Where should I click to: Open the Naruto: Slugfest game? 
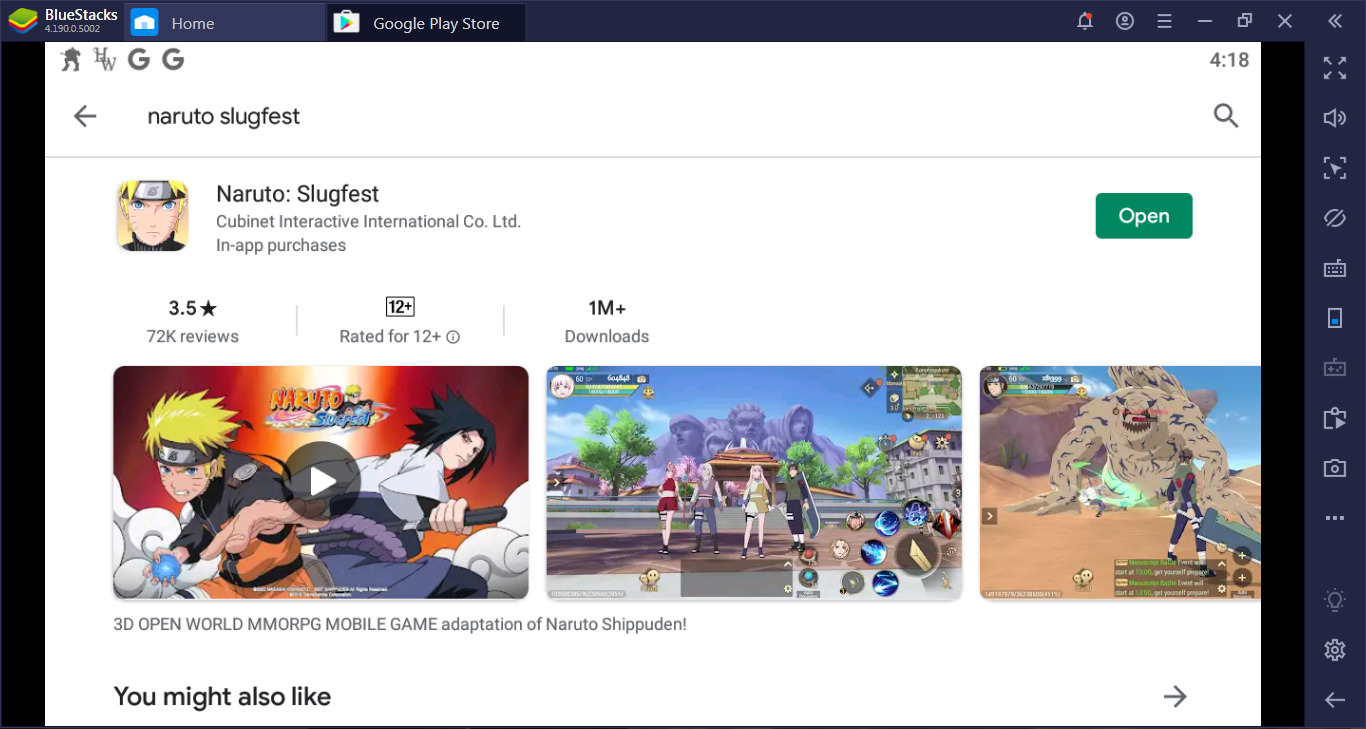click(x=1144, y=216)
